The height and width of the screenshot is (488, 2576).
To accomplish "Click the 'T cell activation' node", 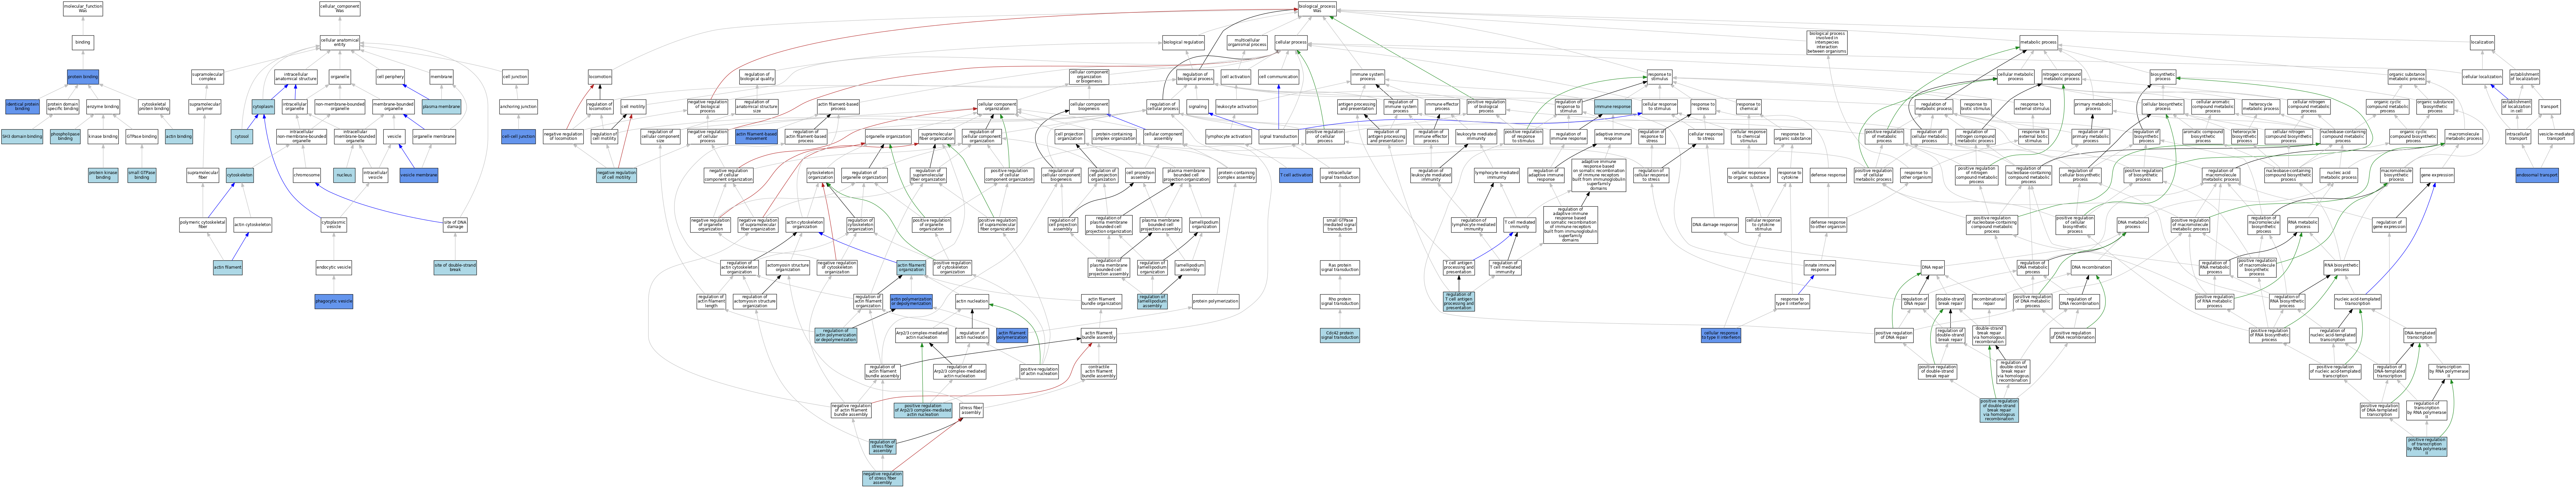I will pos(1296,175).
